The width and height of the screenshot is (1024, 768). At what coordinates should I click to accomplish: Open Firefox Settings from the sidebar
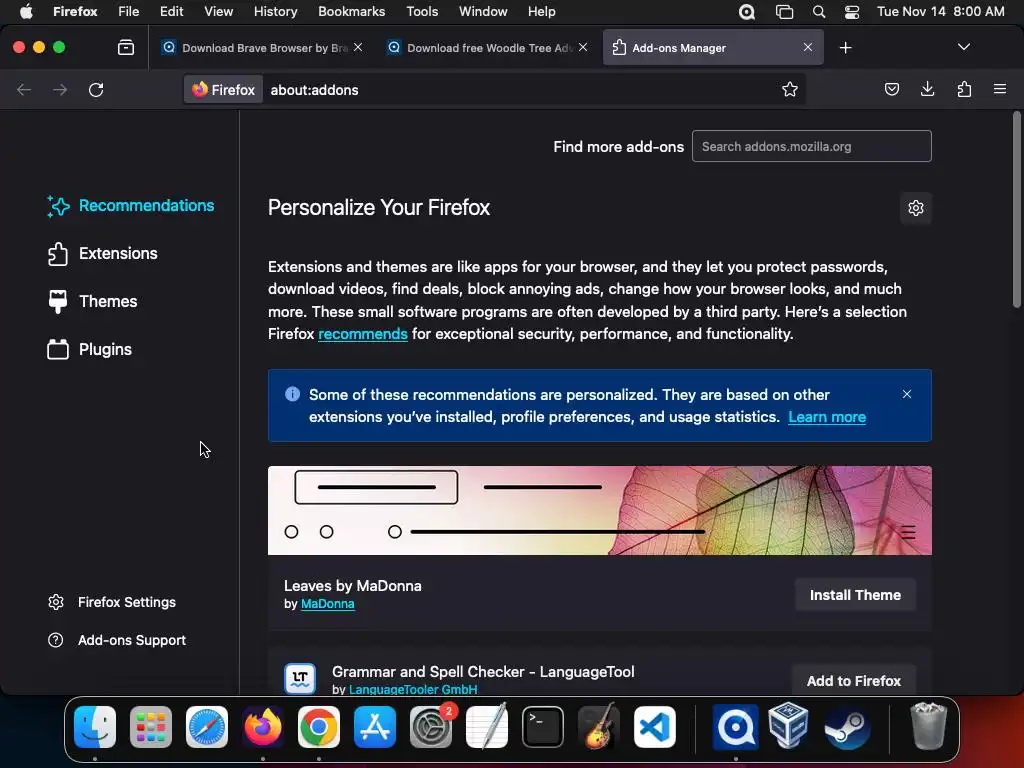pyautogui.click(x=112, y=602)
